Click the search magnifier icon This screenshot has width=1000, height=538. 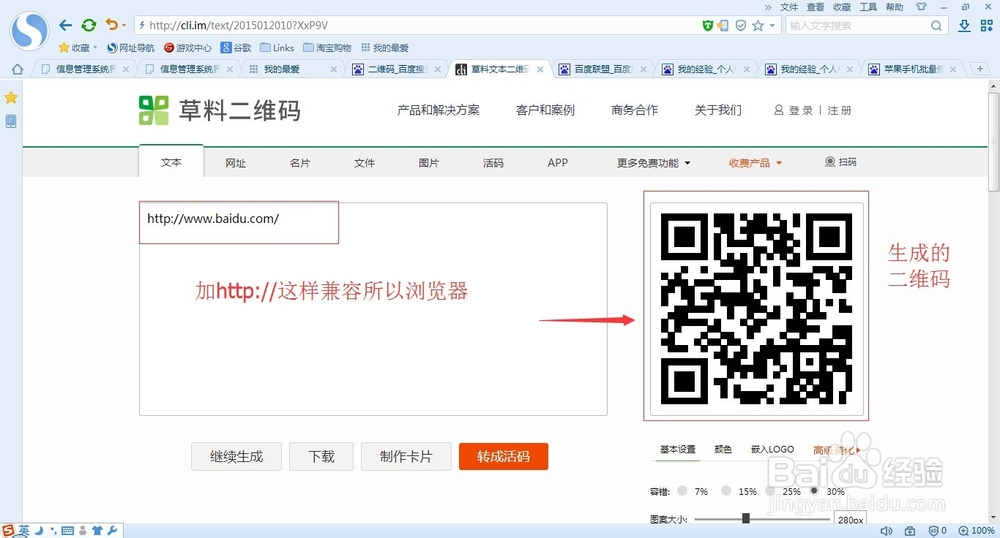click(x=936, y=25)
